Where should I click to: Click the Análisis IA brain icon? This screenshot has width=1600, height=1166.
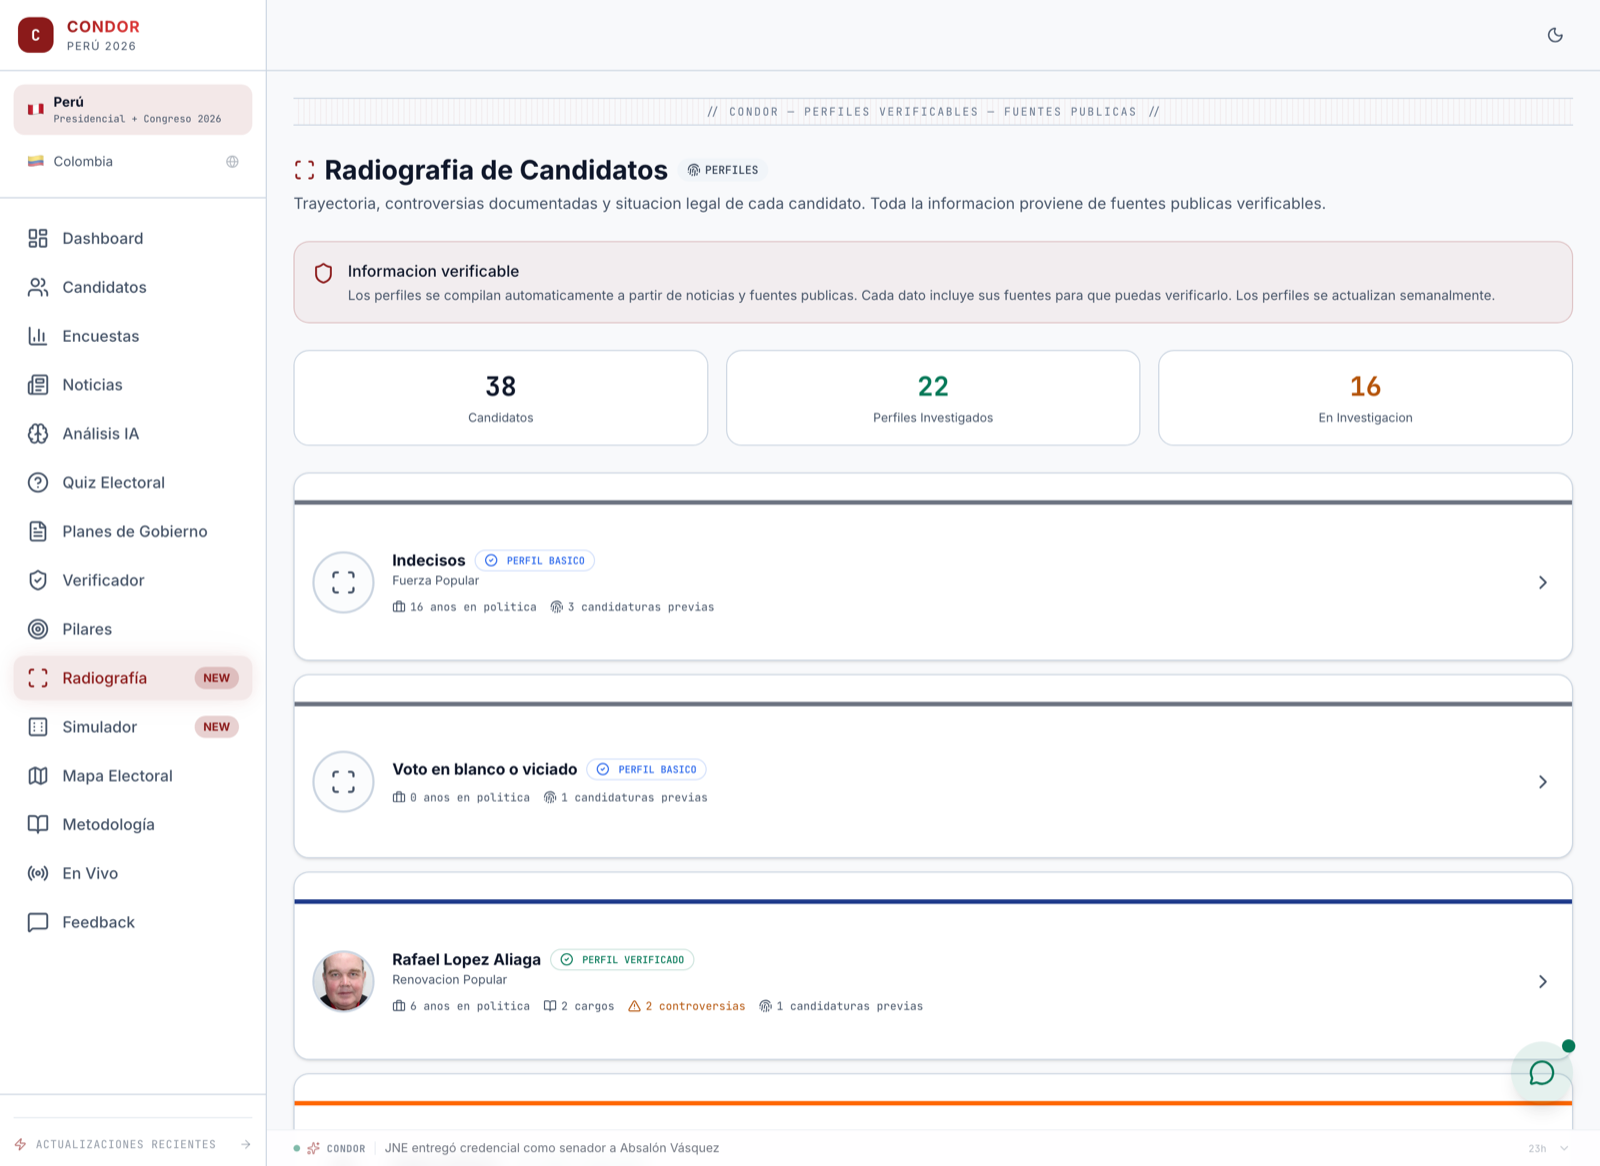pyautogui.click(x=38, y=434)
